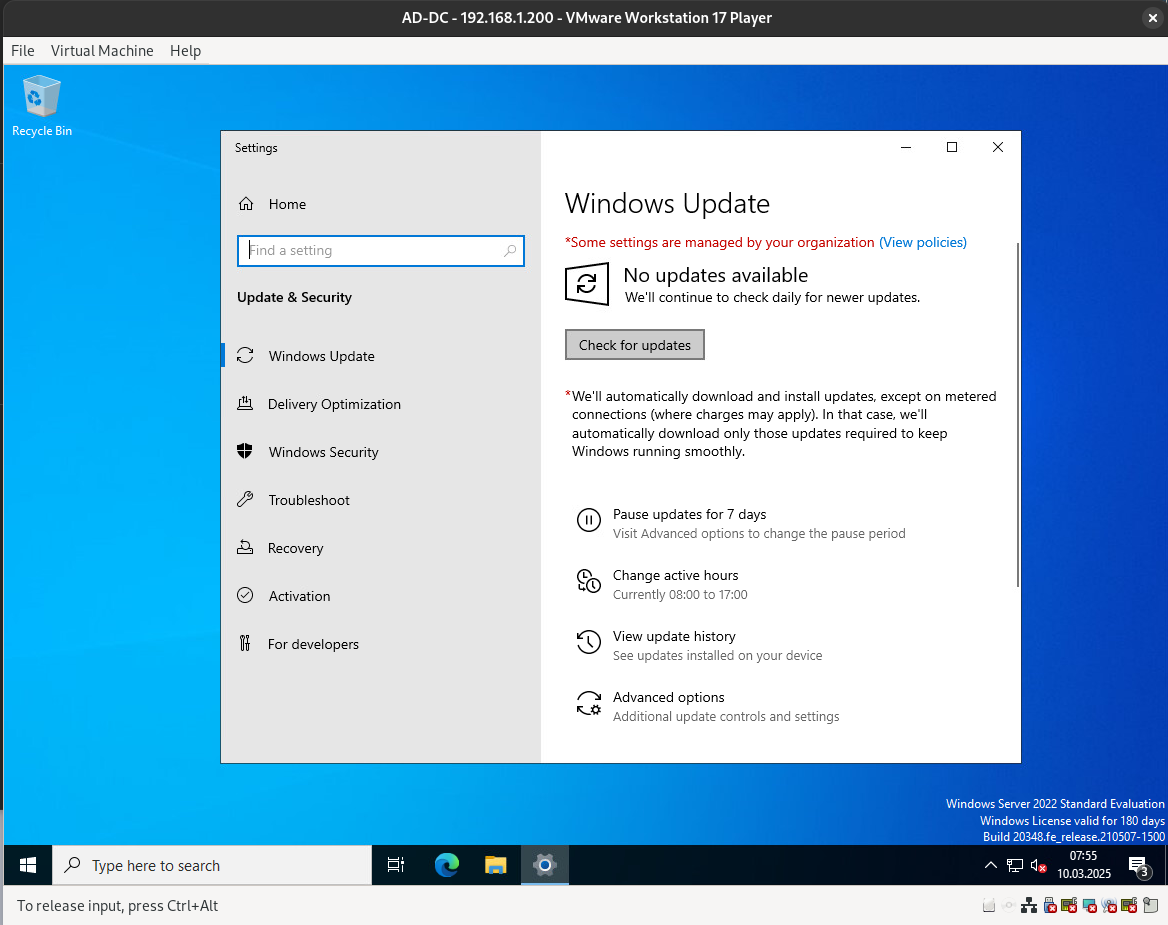This screenshot has width=1168, height=925.
Task: Click the Home icon in Settings
Action: click(x=246, y=204)
